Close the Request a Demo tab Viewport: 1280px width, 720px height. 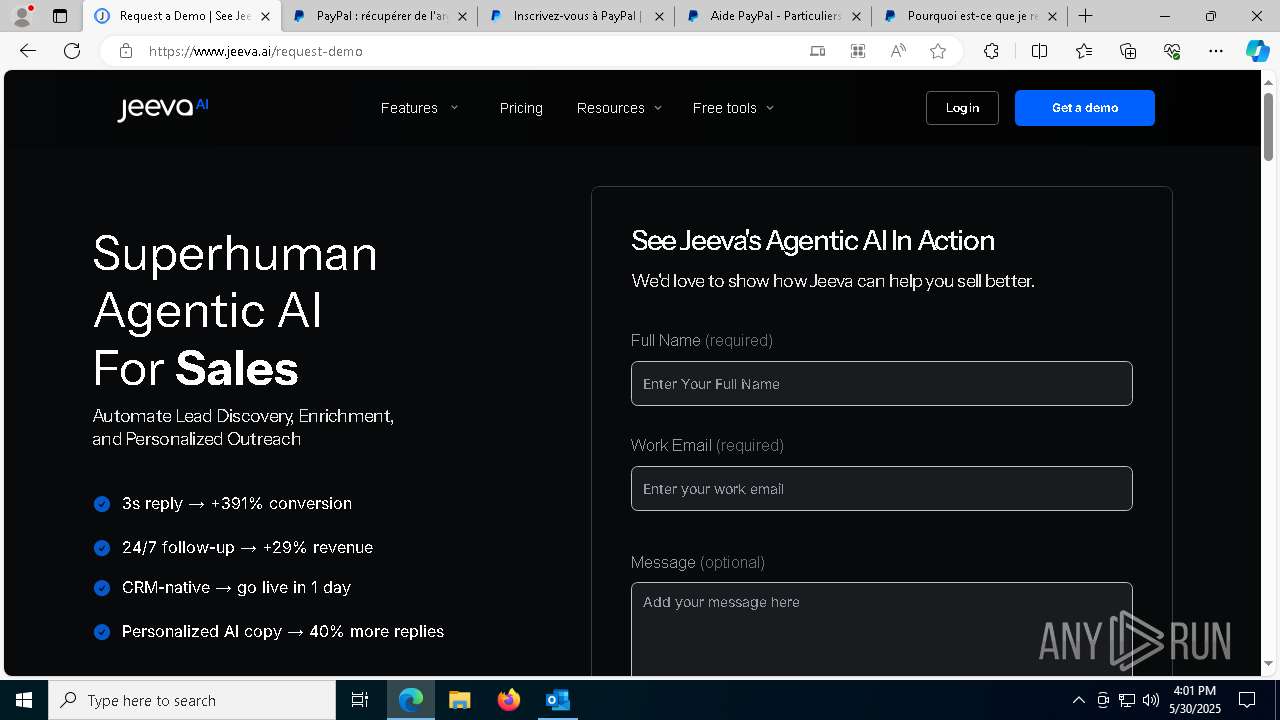pos(265,16)
